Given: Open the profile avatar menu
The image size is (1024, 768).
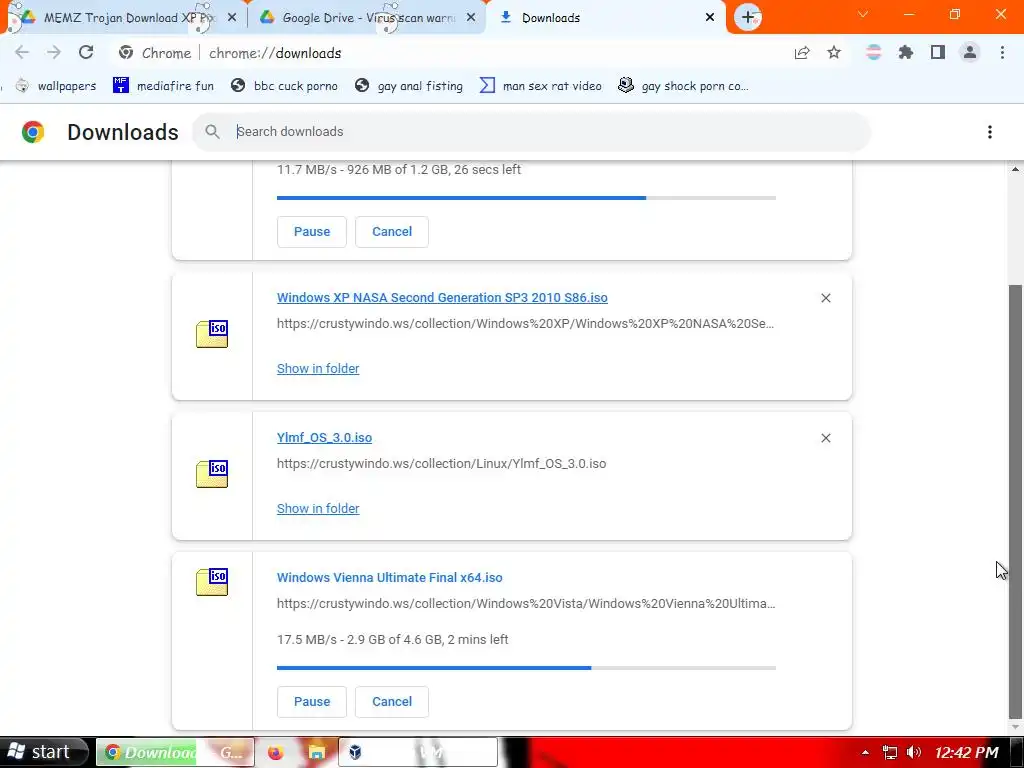Looking at the screenshot, I should coord(970,53).
